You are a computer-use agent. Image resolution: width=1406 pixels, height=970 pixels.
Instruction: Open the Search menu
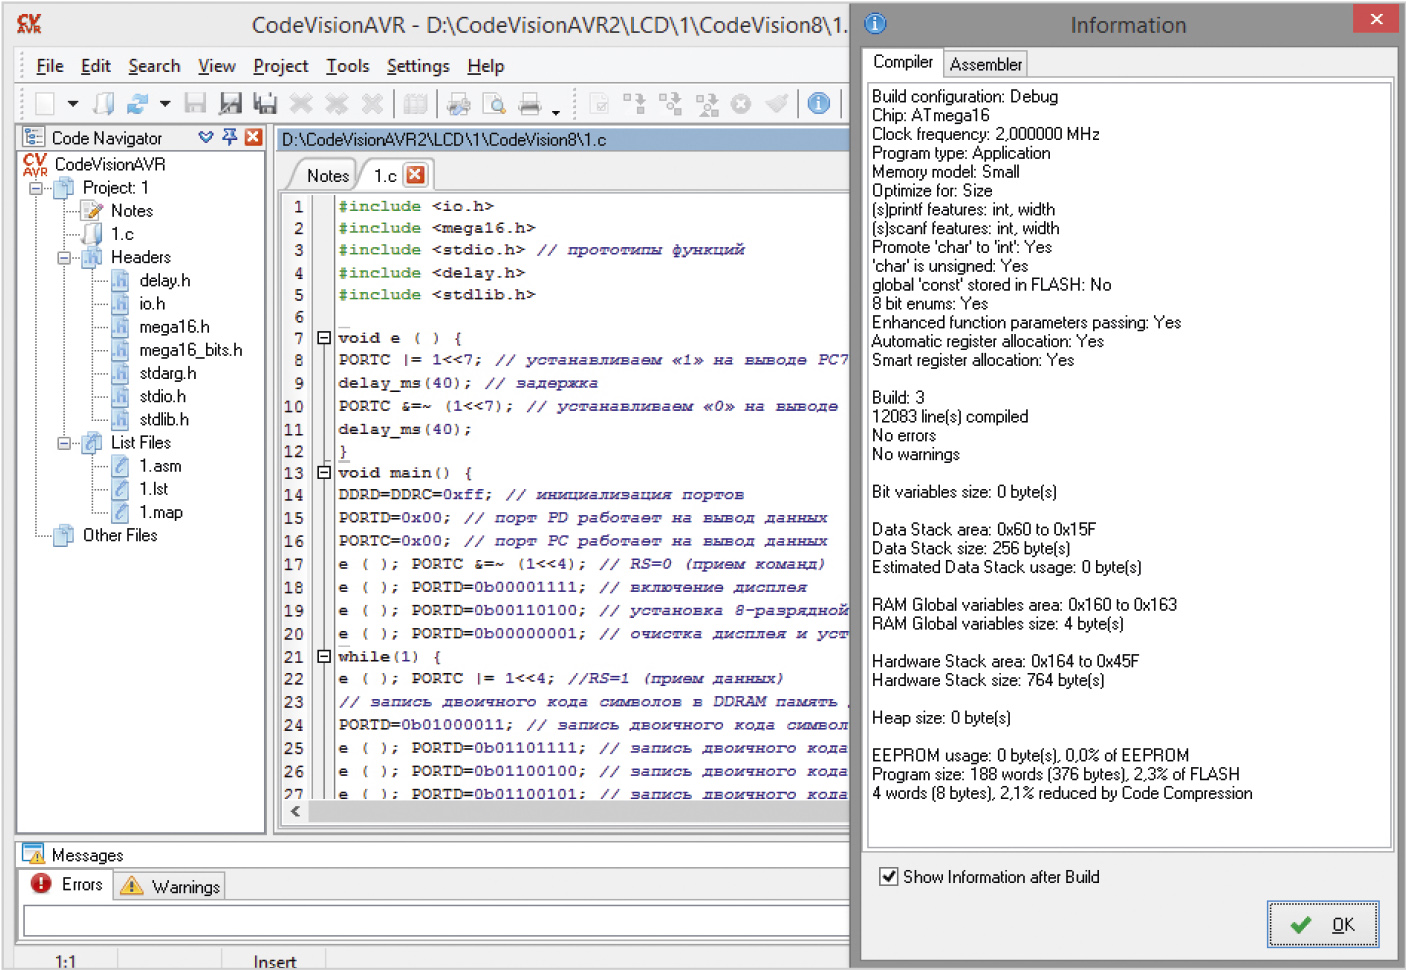[x=154, y=66]
